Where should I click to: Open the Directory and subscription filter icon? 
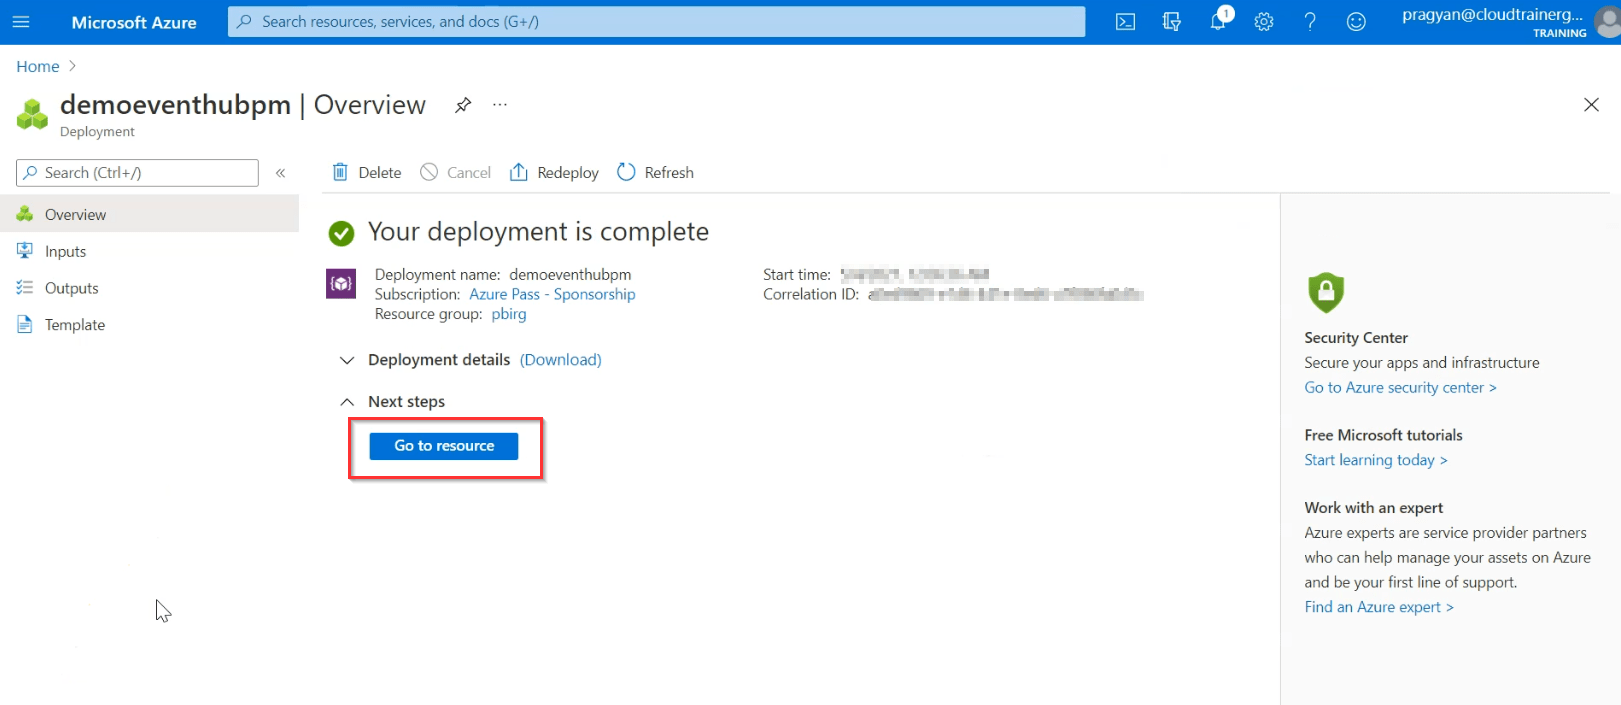(x=1171, y=22)
